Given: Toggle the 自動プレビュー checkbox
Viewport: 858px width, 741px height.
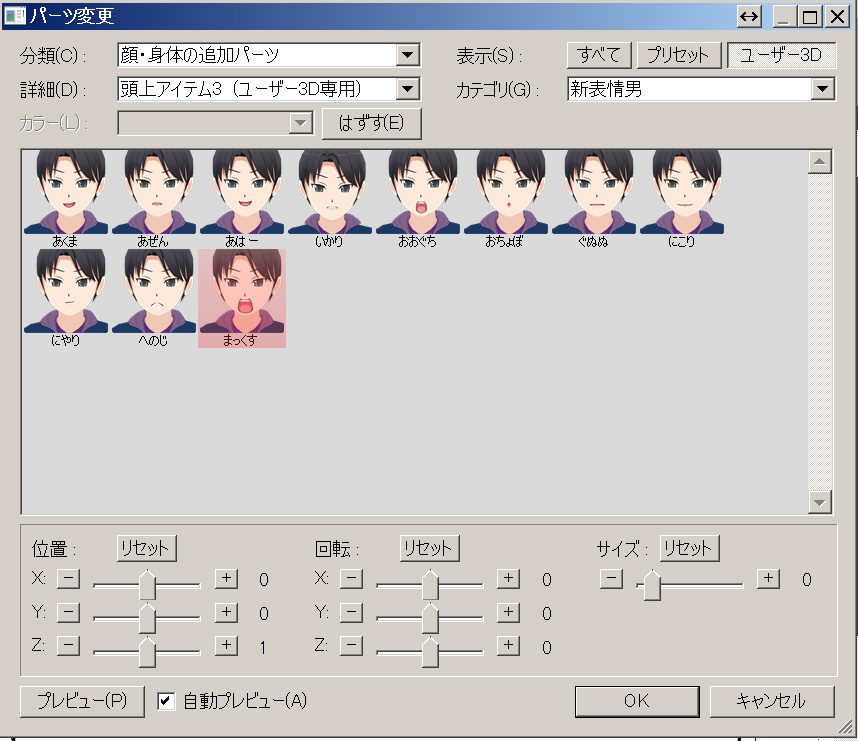Looking at the screenshot, I should (x=167, y=701).
